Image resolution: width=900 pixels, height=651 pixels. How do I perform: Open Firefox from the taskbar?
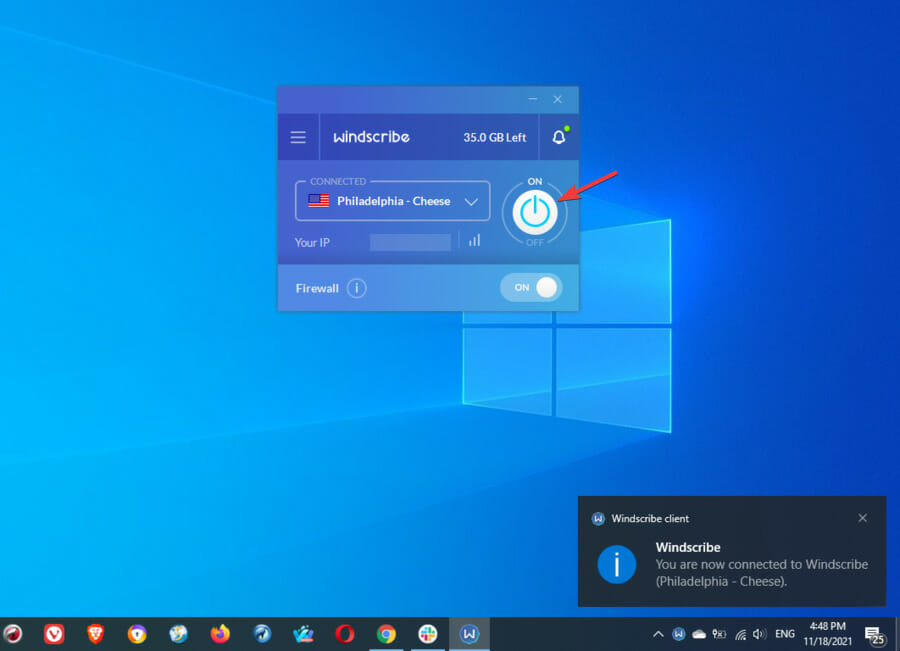pos(220,633)
